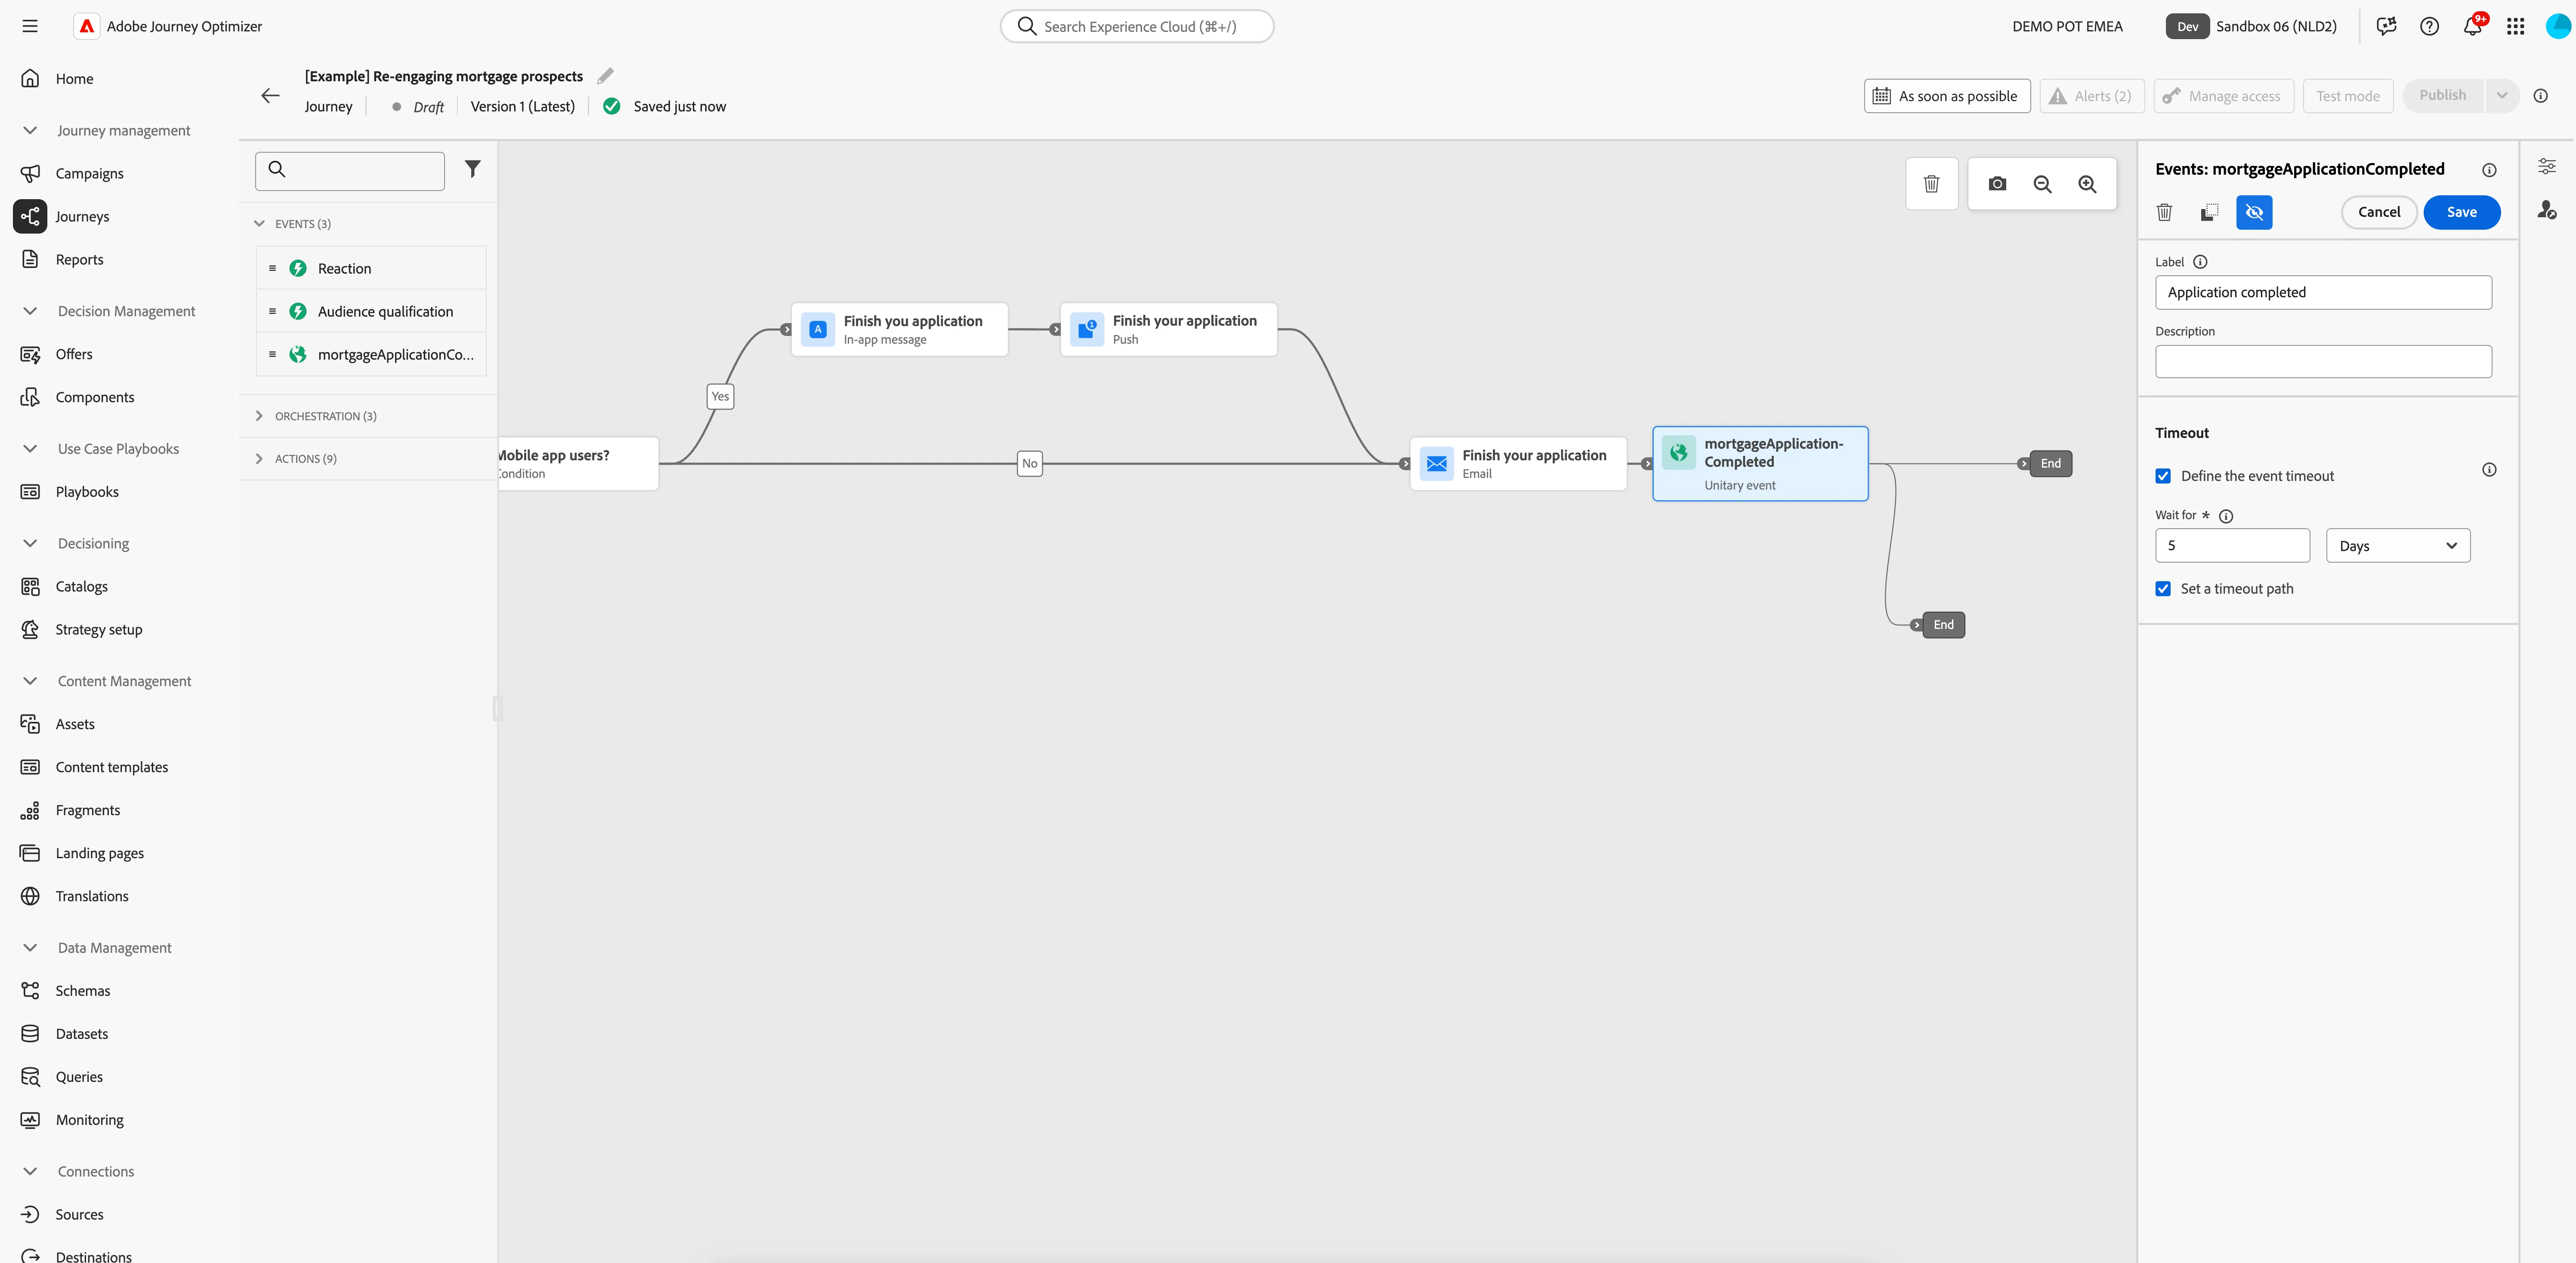Delete the event using panel trash icon
Viewport: 2576px width, 1263px height.
click(x=2164, y=212)
